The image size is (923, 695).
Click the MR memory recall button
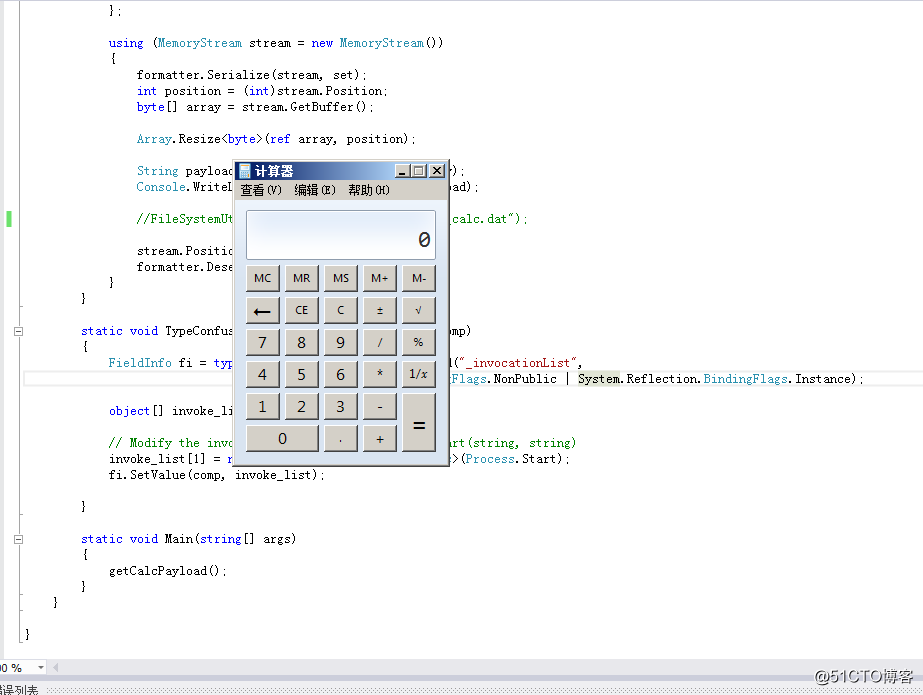301,278
